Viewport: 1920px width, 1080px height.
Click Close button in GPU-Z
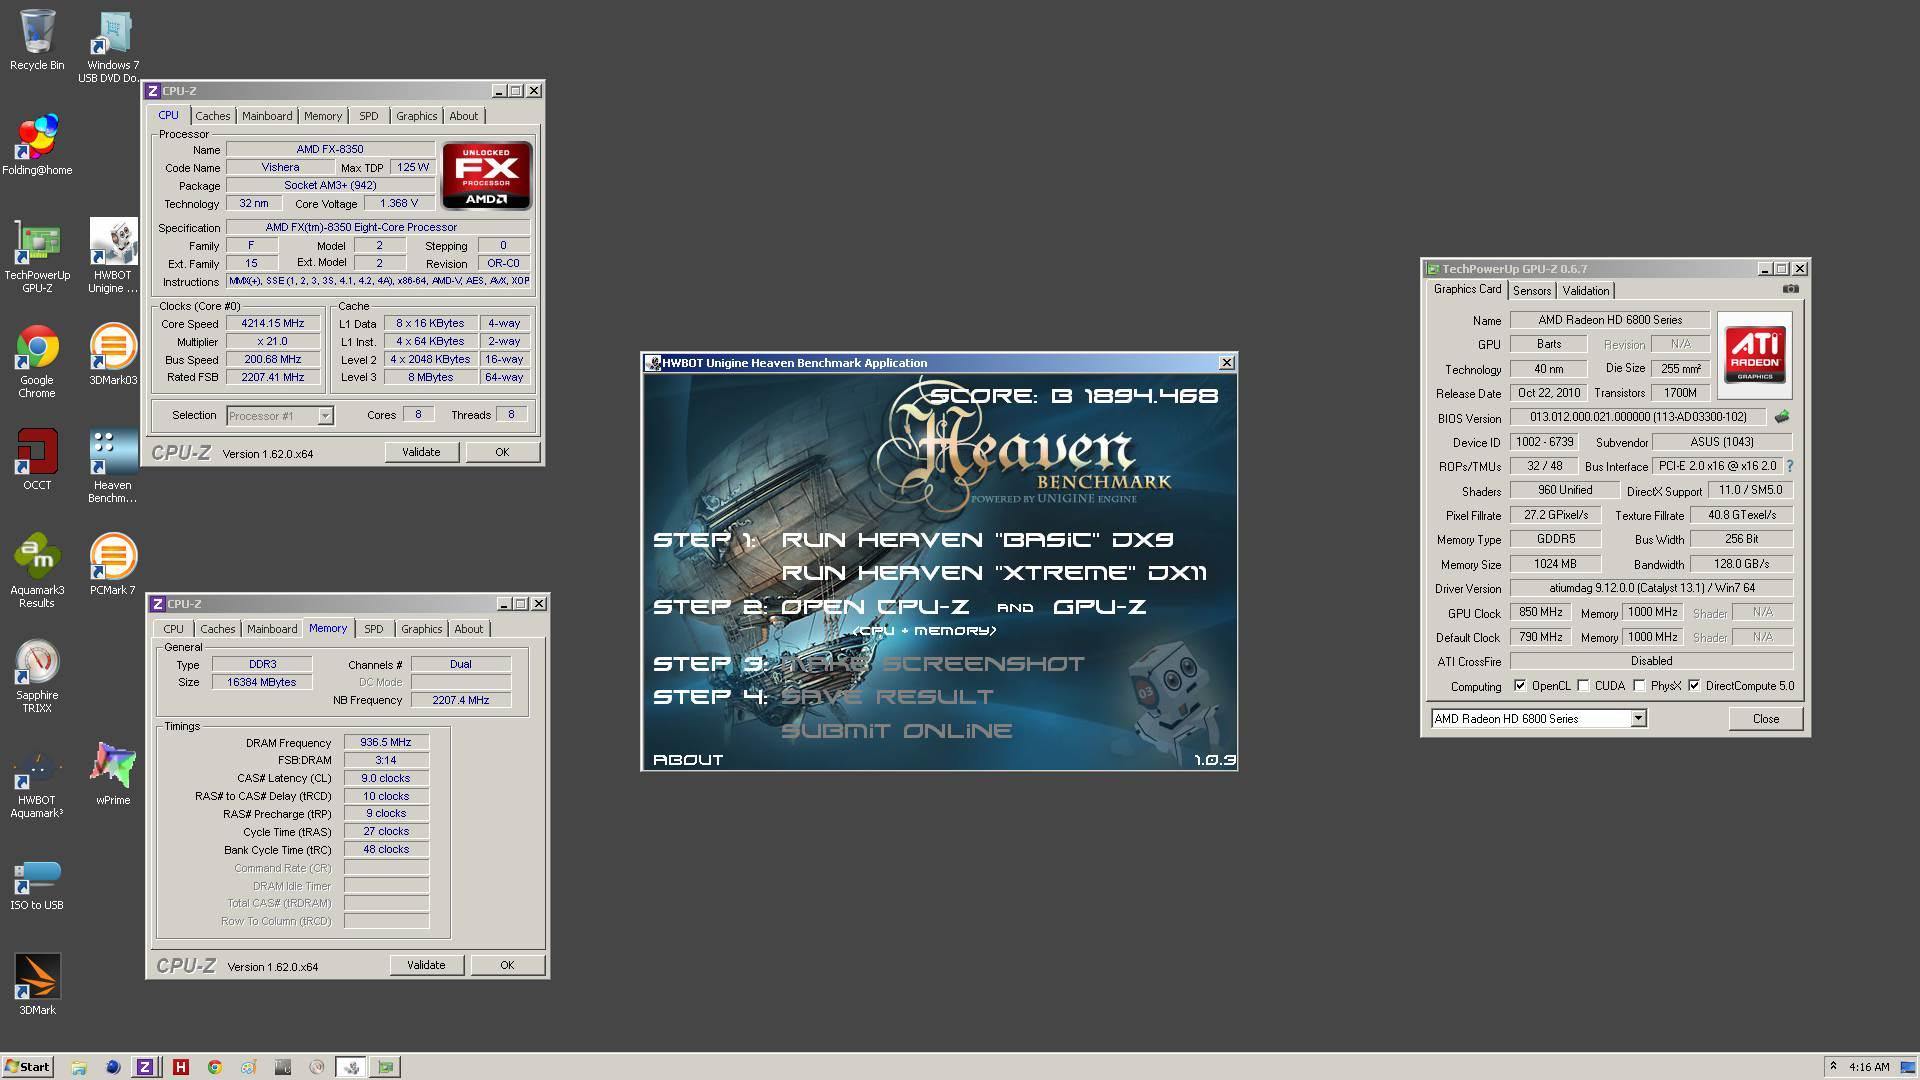(x=1766, y=718)
